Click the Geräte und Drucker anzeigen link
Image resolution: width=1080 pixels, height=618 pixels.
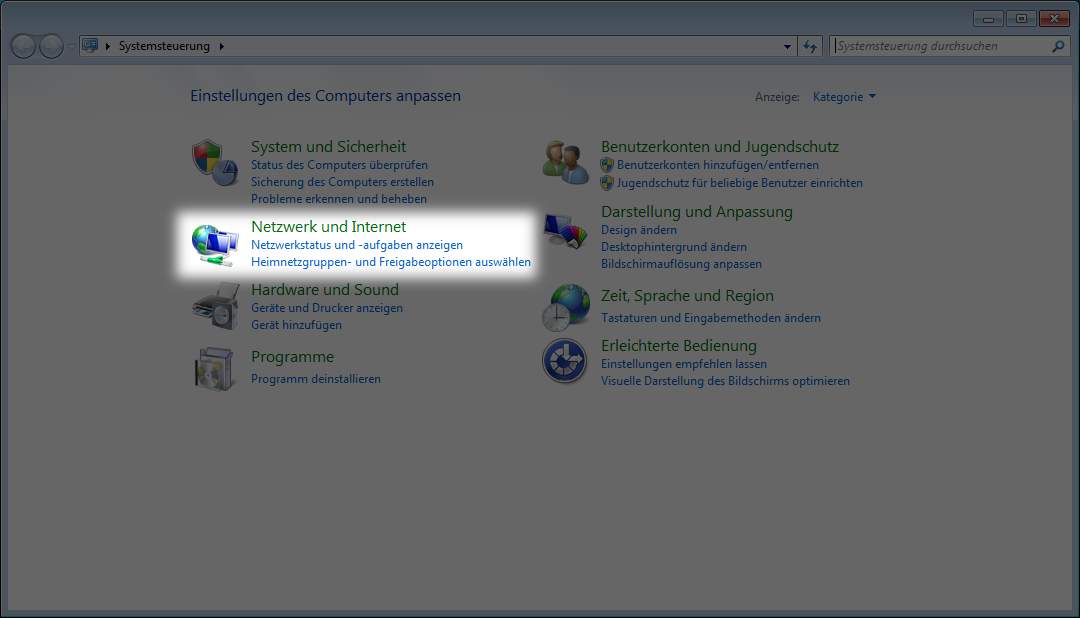coord(327,308)
